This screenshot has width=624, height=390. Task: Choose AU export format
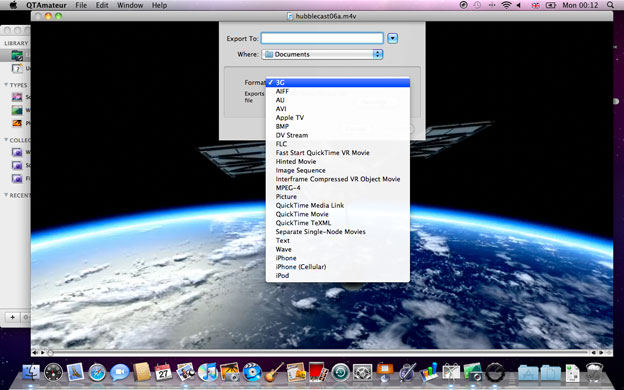click(338, 100)
